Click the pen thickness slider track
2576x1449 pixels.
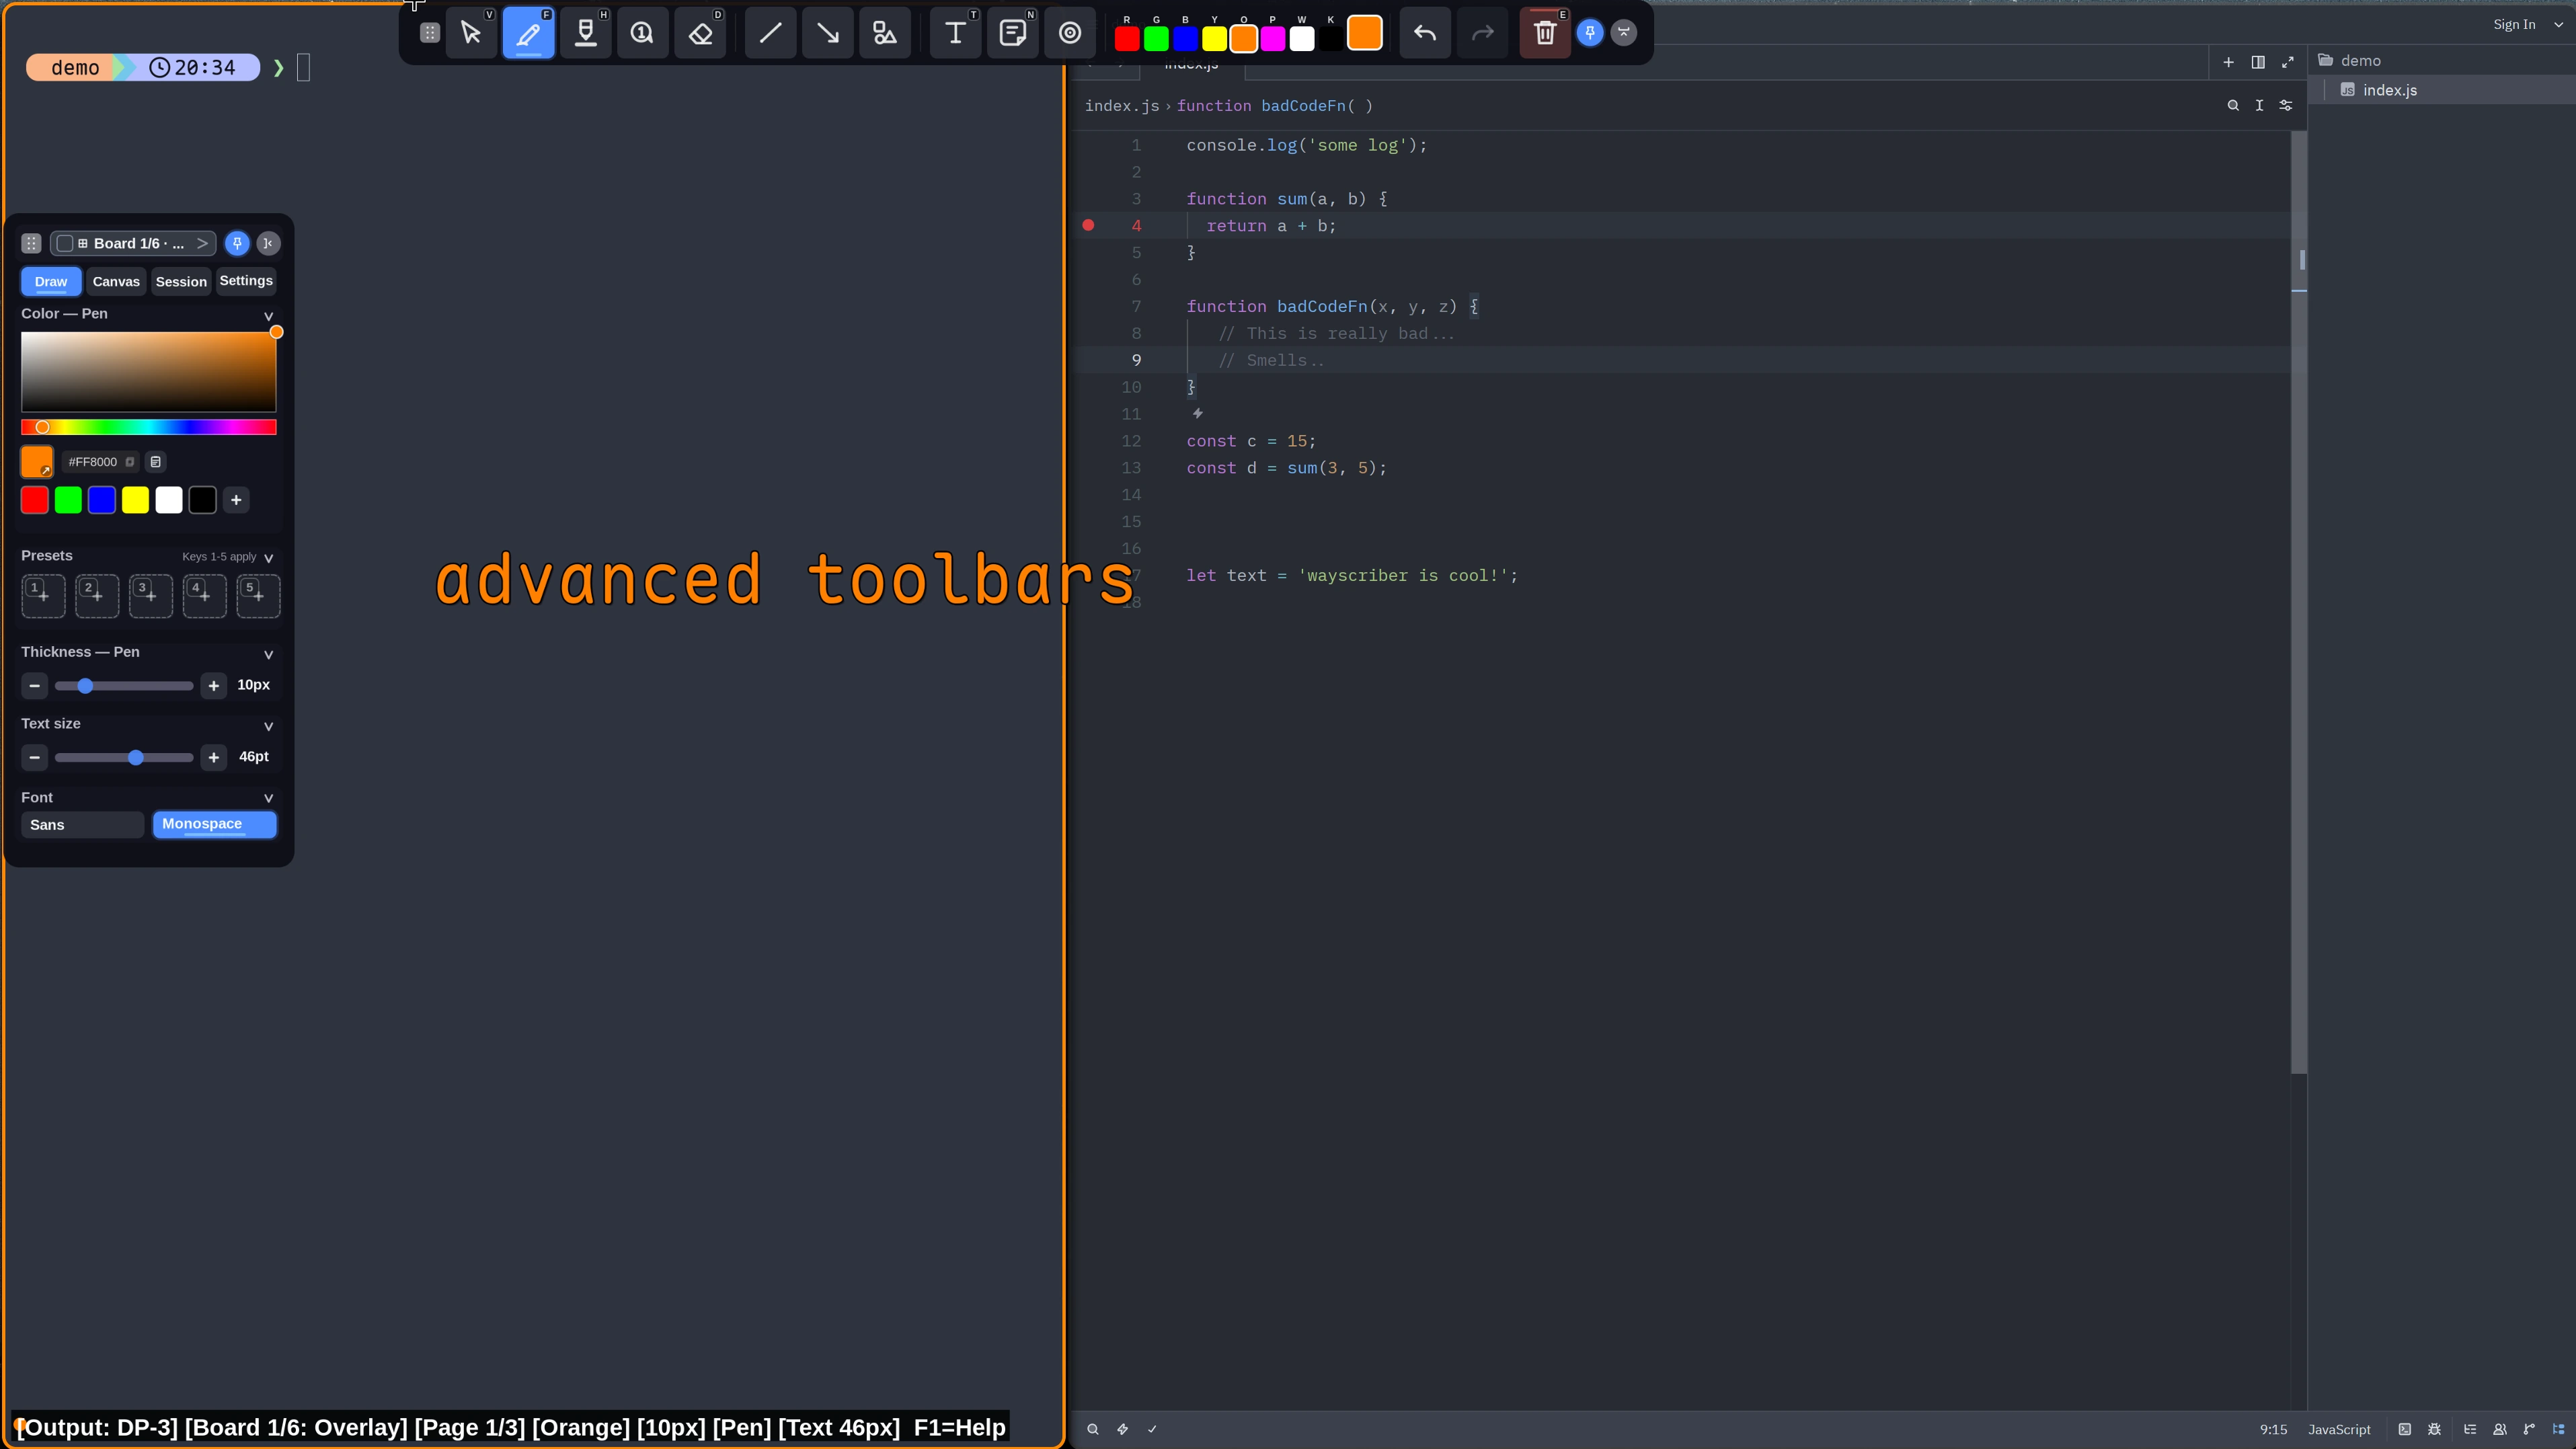coord(124,685)
